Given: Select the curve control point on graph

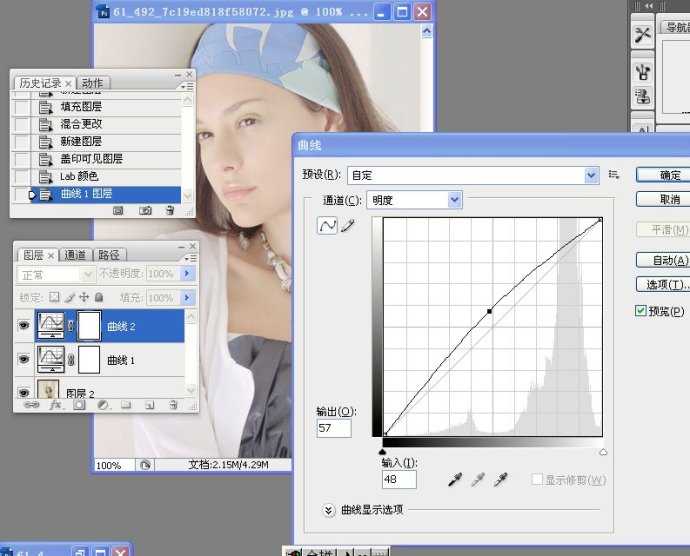Looking at the screenshot, I should (x=489, y=311).
